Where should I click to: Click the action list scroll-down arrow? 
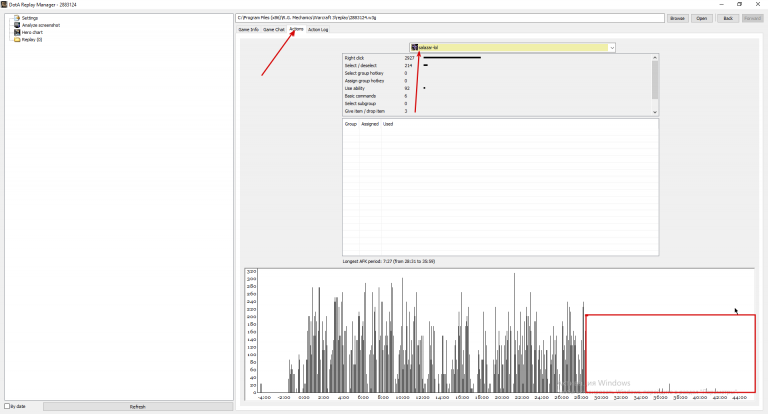coord(655,112)
